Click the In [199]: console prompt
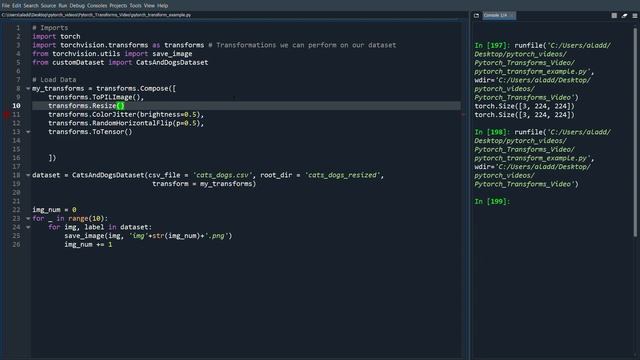This screenshot has height=360, width=640. point(492,201)
